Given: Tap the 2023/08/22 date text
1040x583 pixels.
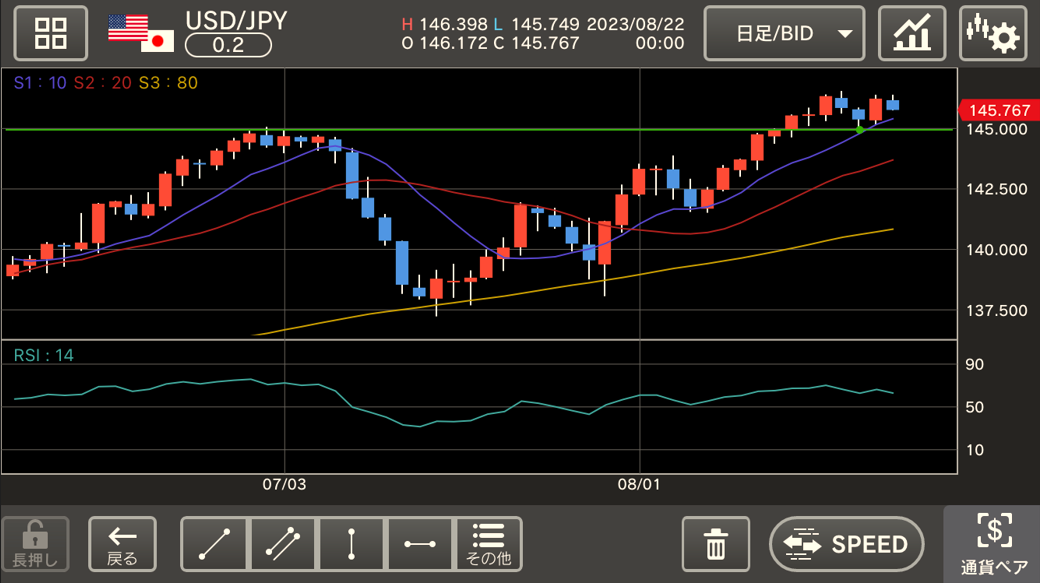Looking at the screenshot, I should click(x=635, y=25).
